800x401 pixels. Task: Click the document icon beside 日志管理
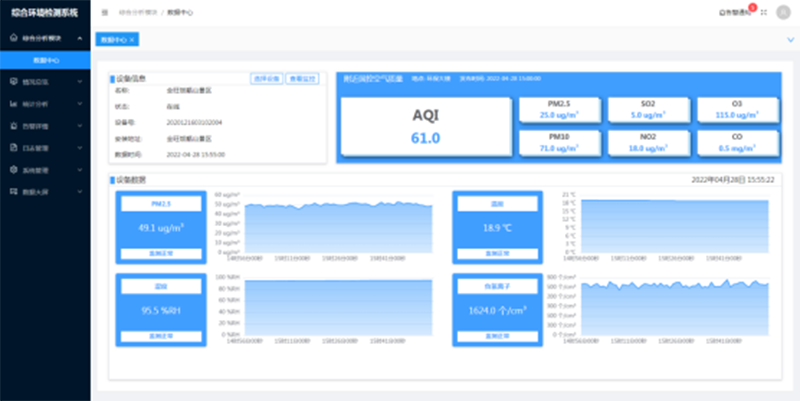pyautogui.click(x=11, y=147)
